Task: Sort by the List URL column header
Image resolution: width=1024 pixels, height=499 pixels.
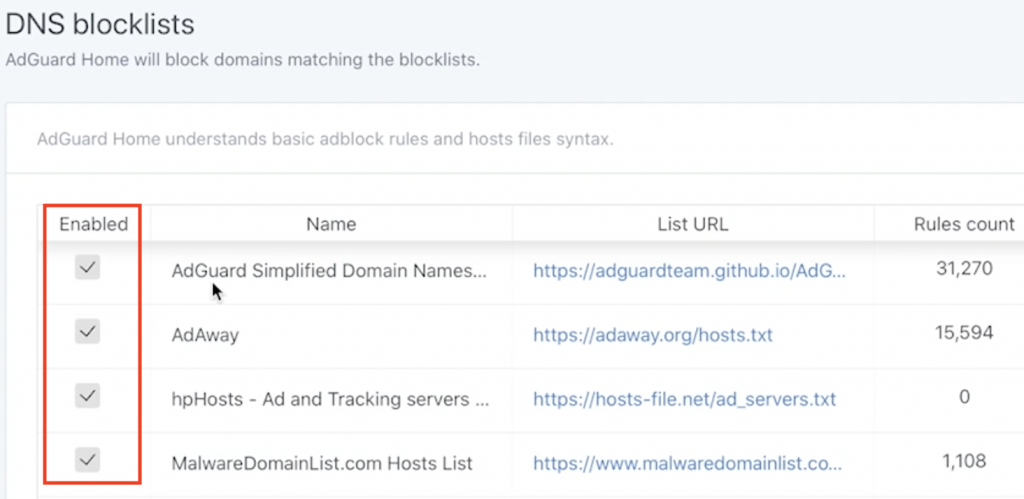Action: (693, 225)
